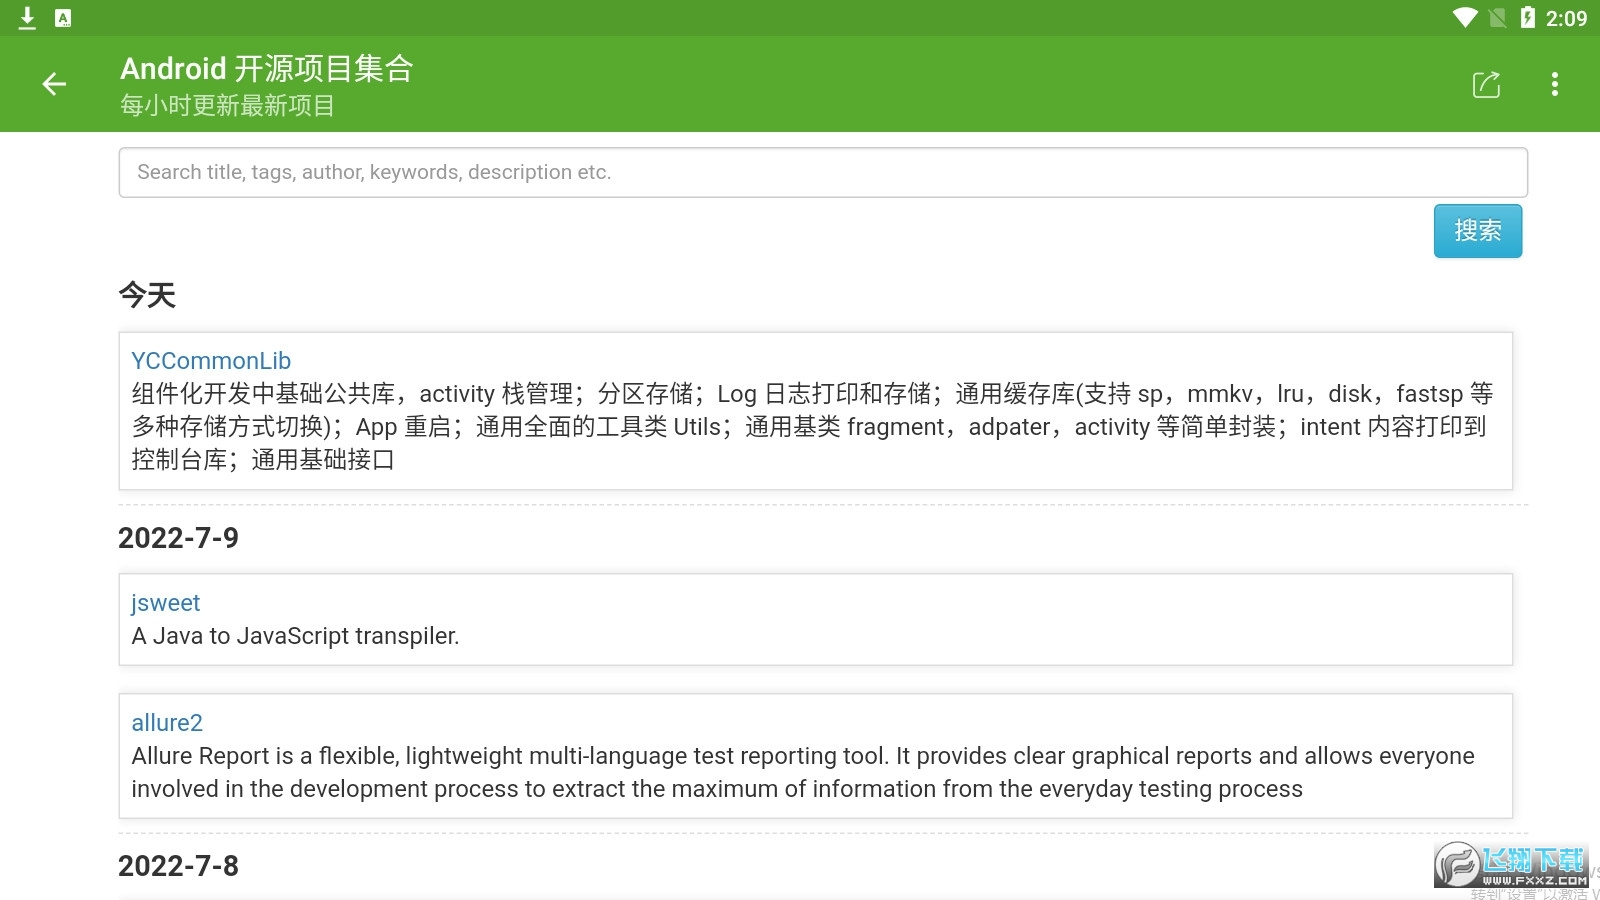
Task: Tap the 2:09 clock in status bar
Action: [1566, 18]
